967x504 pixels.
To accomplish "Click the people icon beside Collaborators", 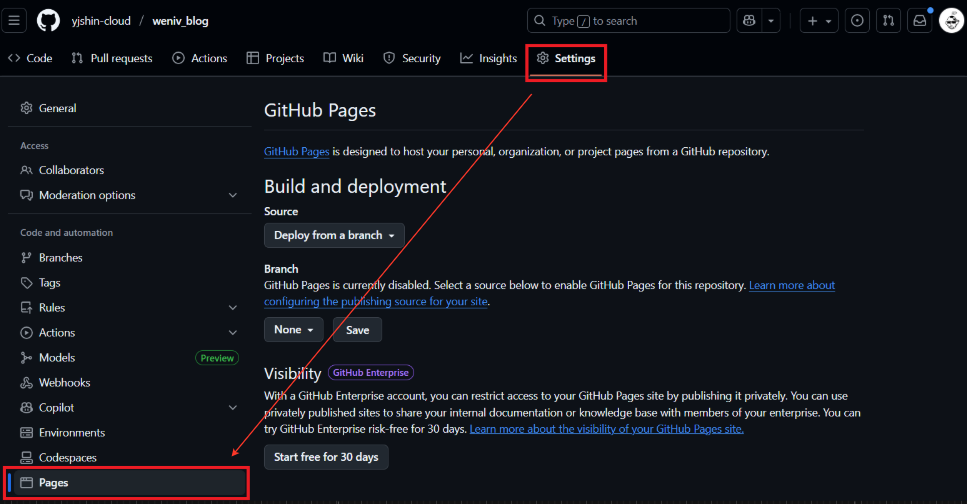I will click(x=26, y=170).
